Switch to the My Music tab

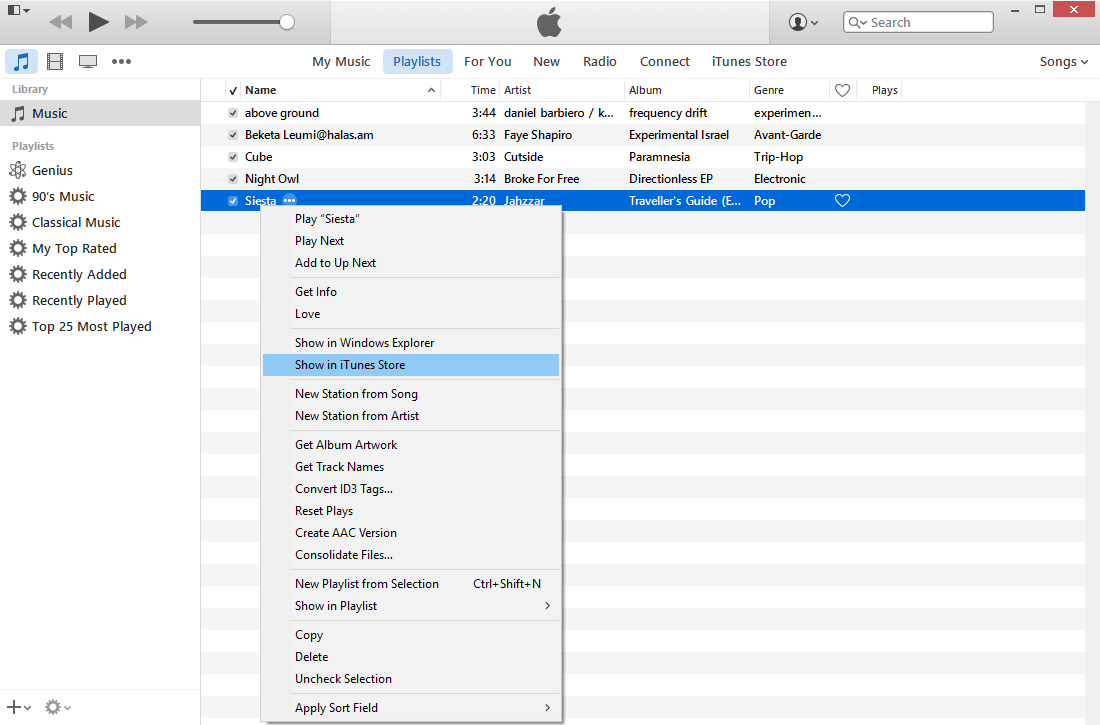pyautogui.click(x=341, y=62)
